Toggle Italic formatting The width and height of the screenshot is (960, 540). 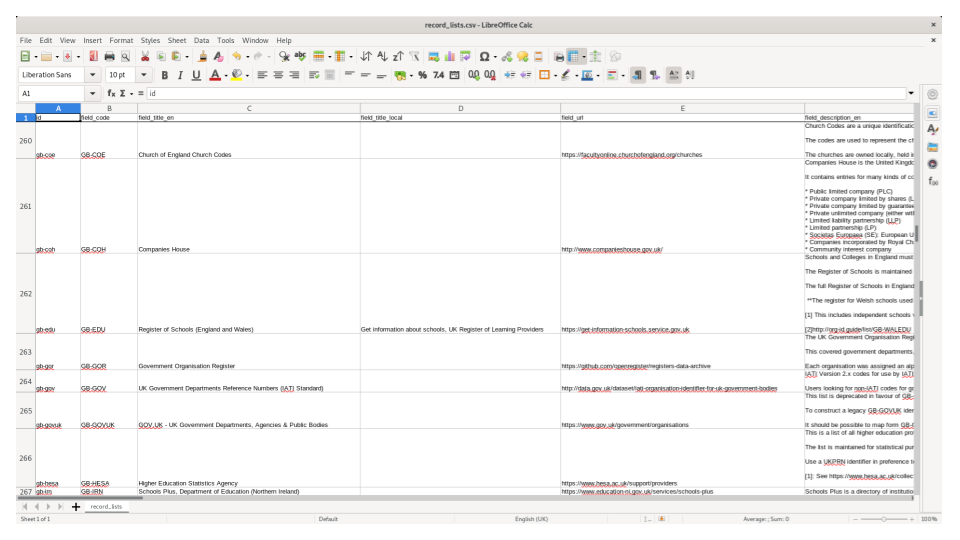[180, 75]
